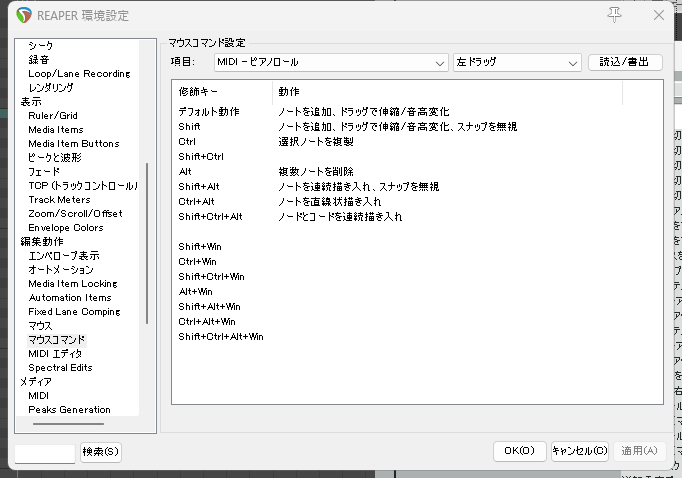This screenshot has width=682, height=478.
Task: Select the 表示 section in tree
Action: tap(31, 101)
